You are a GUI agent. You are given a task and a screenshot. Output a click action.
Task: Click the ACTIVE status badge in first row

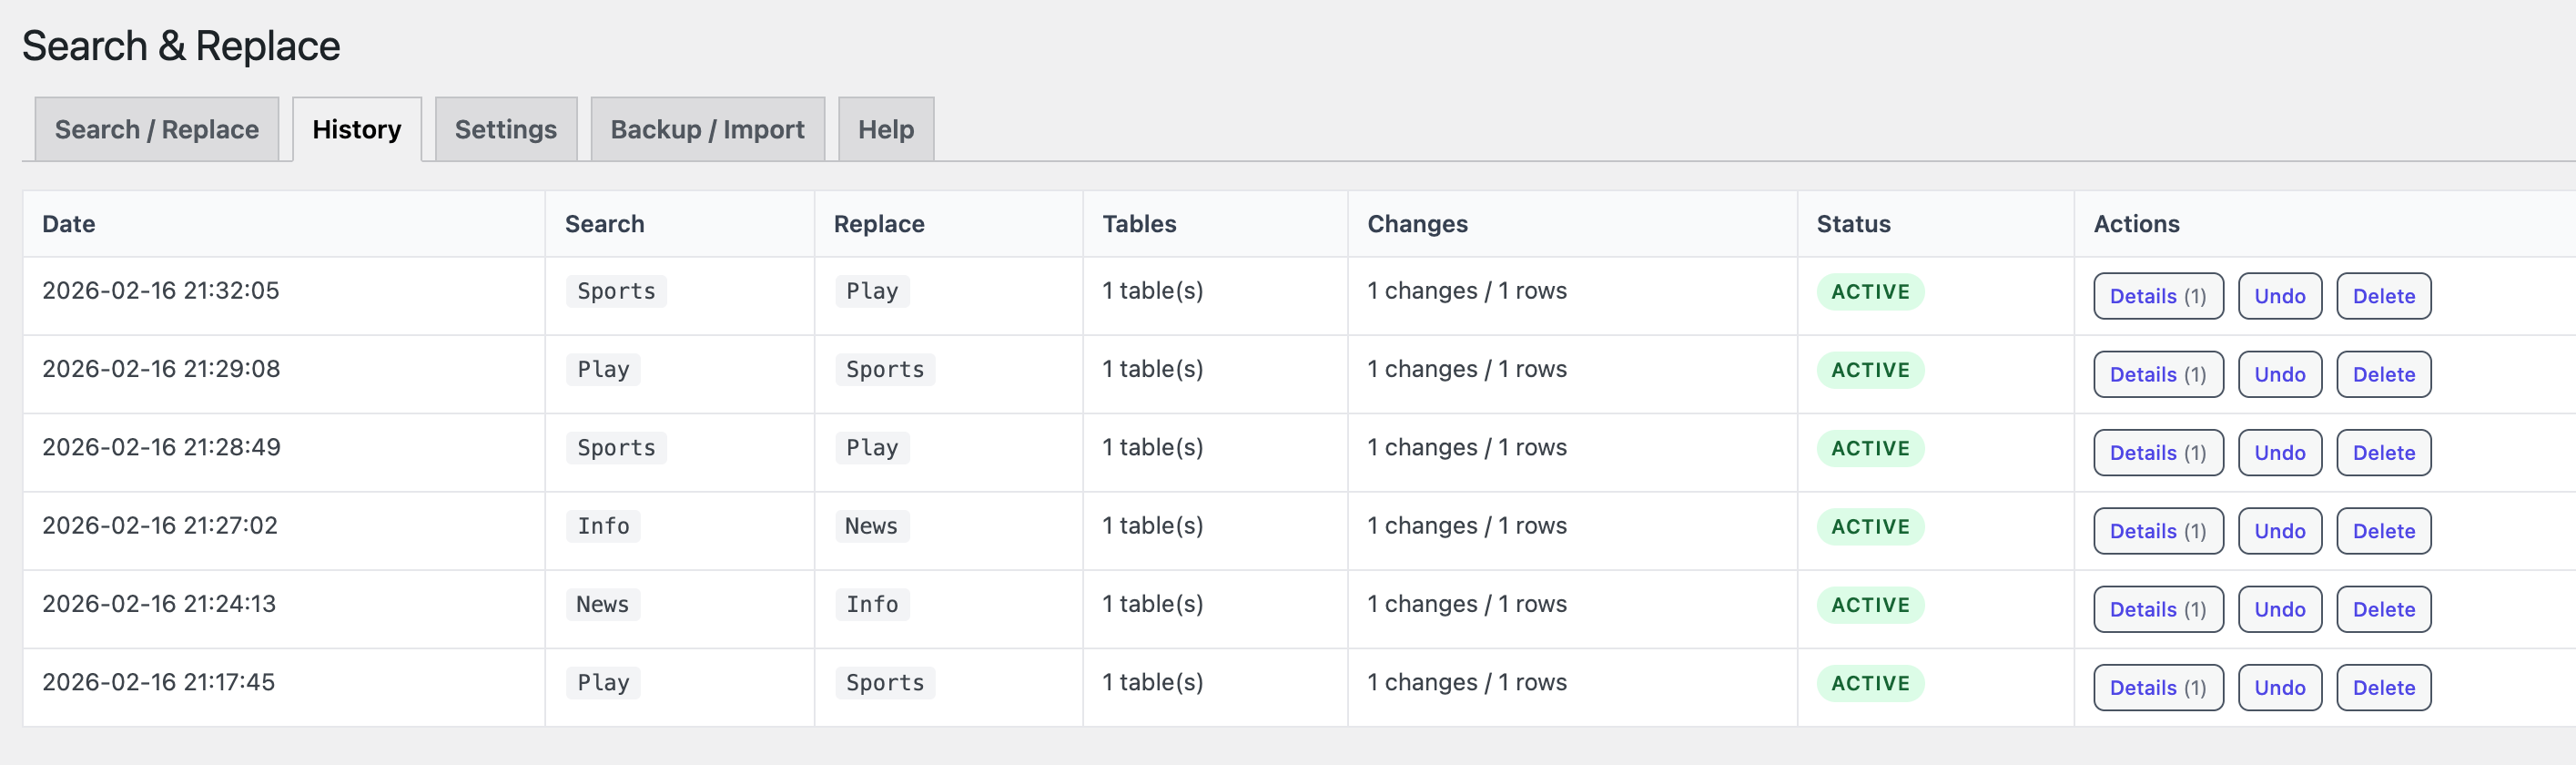coord(1869,292)
